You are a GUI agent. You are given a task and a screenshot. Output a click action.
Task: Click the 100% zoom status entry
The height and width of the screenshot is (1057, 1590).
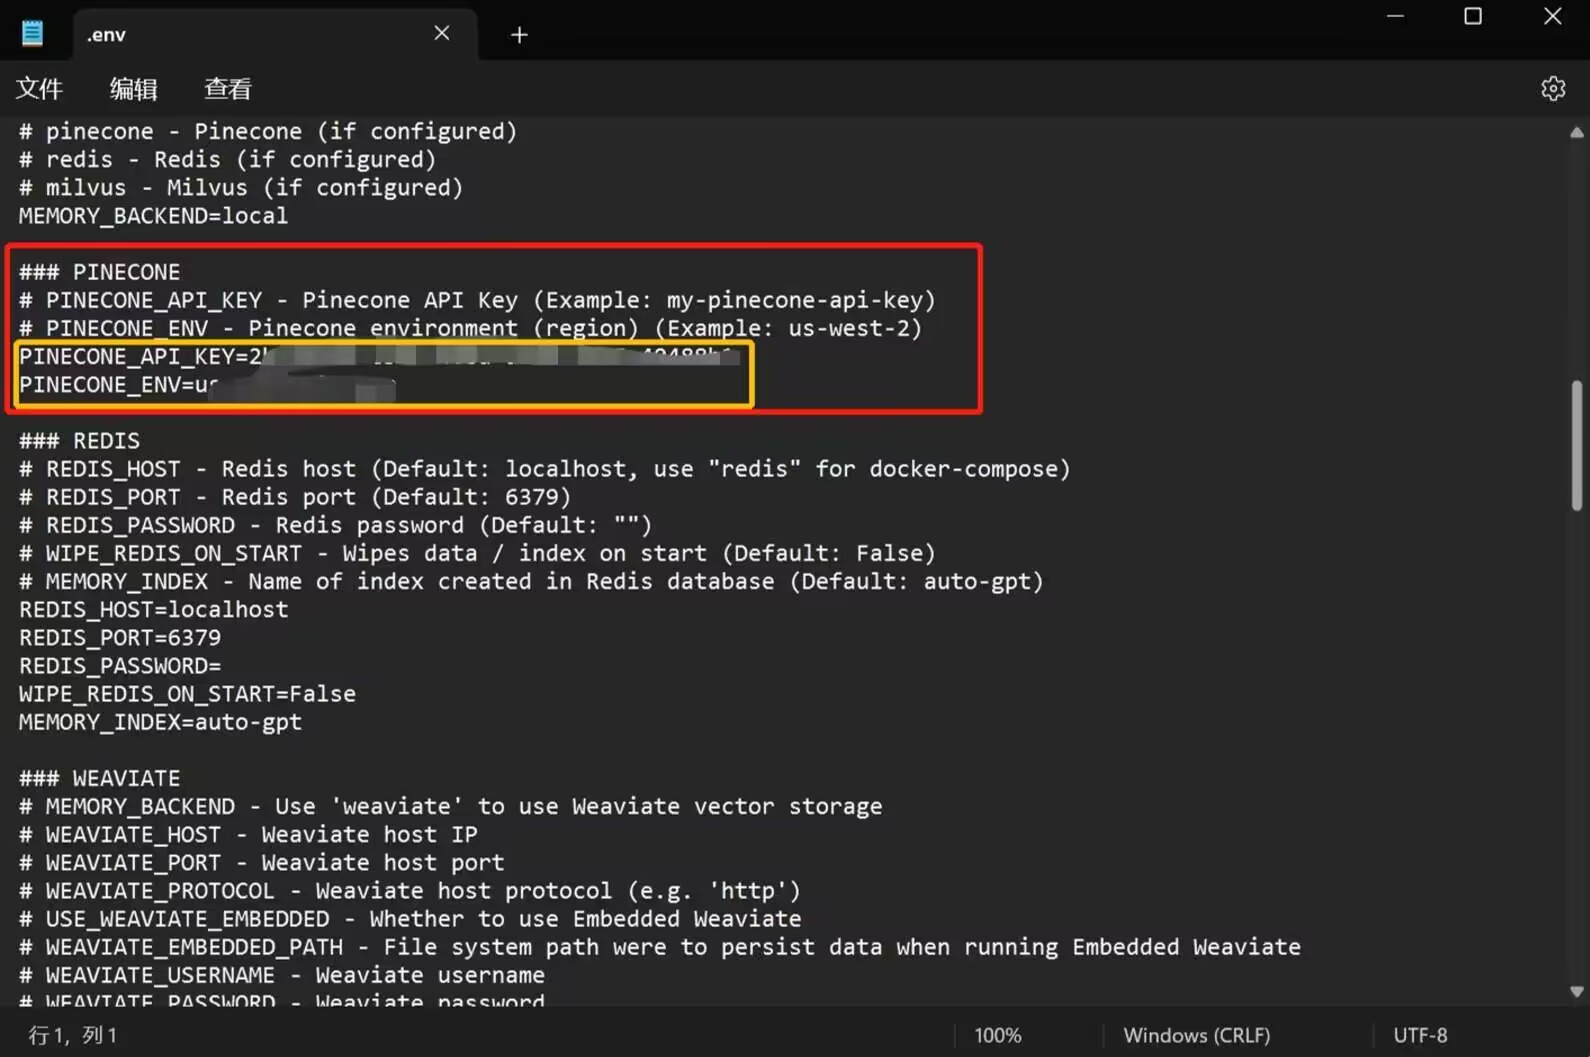click(x=998, y=1035)
